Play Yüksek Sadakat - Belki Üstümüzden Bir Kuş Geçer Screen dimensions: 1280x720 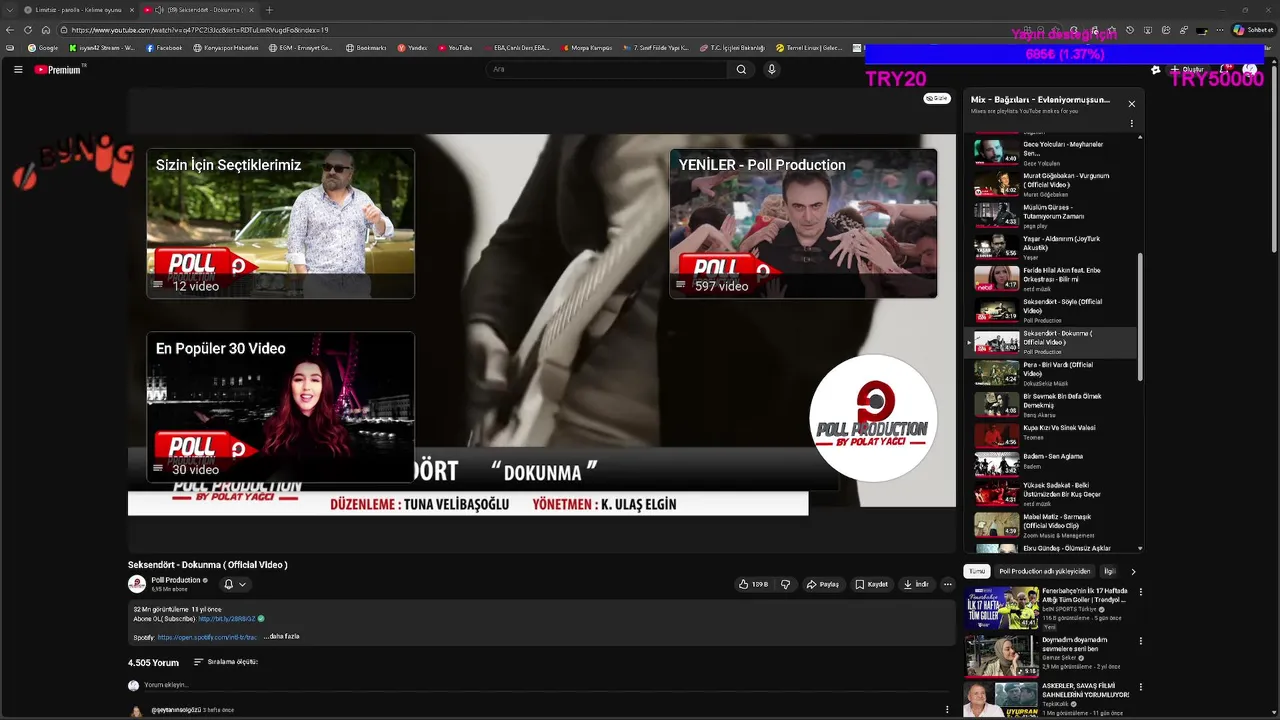(x=1050, y=493)
